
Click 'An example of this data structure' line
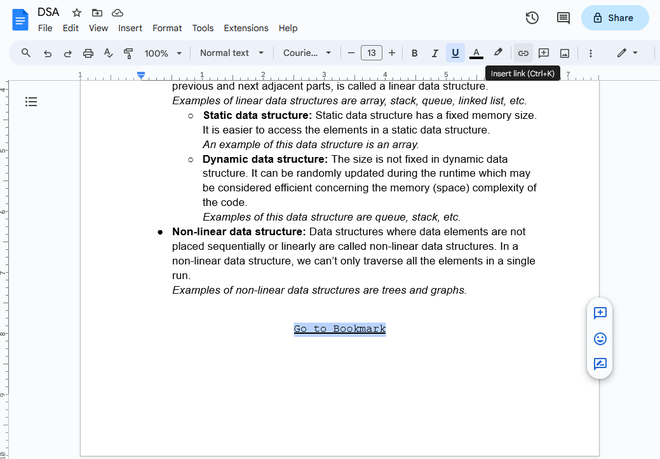pyautogui.click(x=311, y=144)
